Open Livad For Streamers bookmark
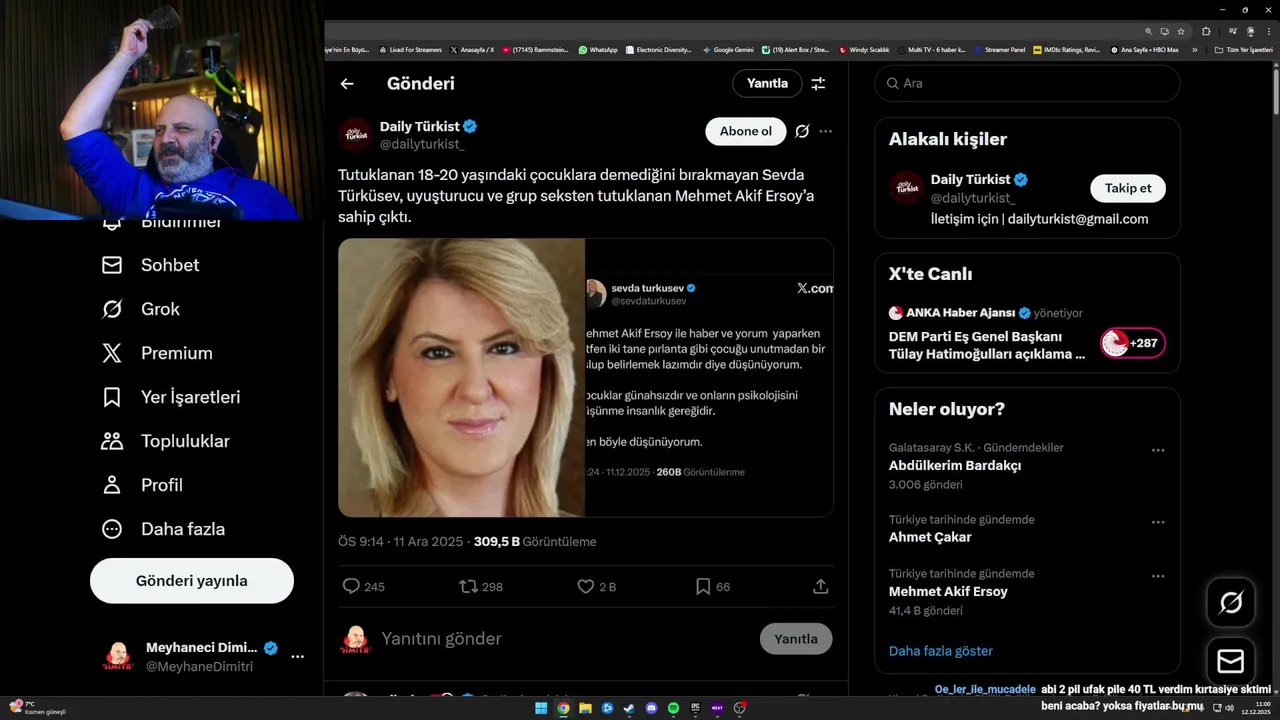The width and height of the screenshot is (1280, 720). [411, 50]
